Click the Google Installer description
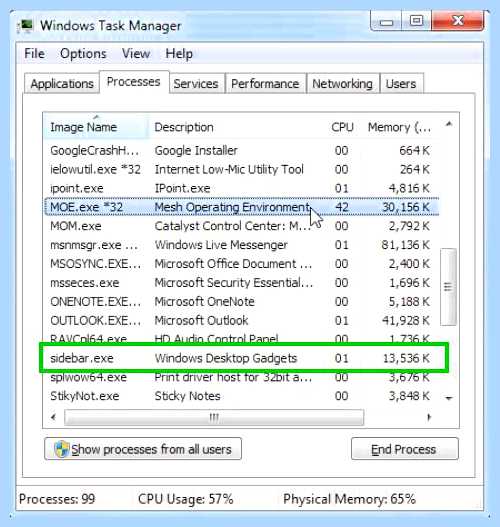Image resolution: width=500 pixels, height=527 pixels. click(x=196, y=150)
